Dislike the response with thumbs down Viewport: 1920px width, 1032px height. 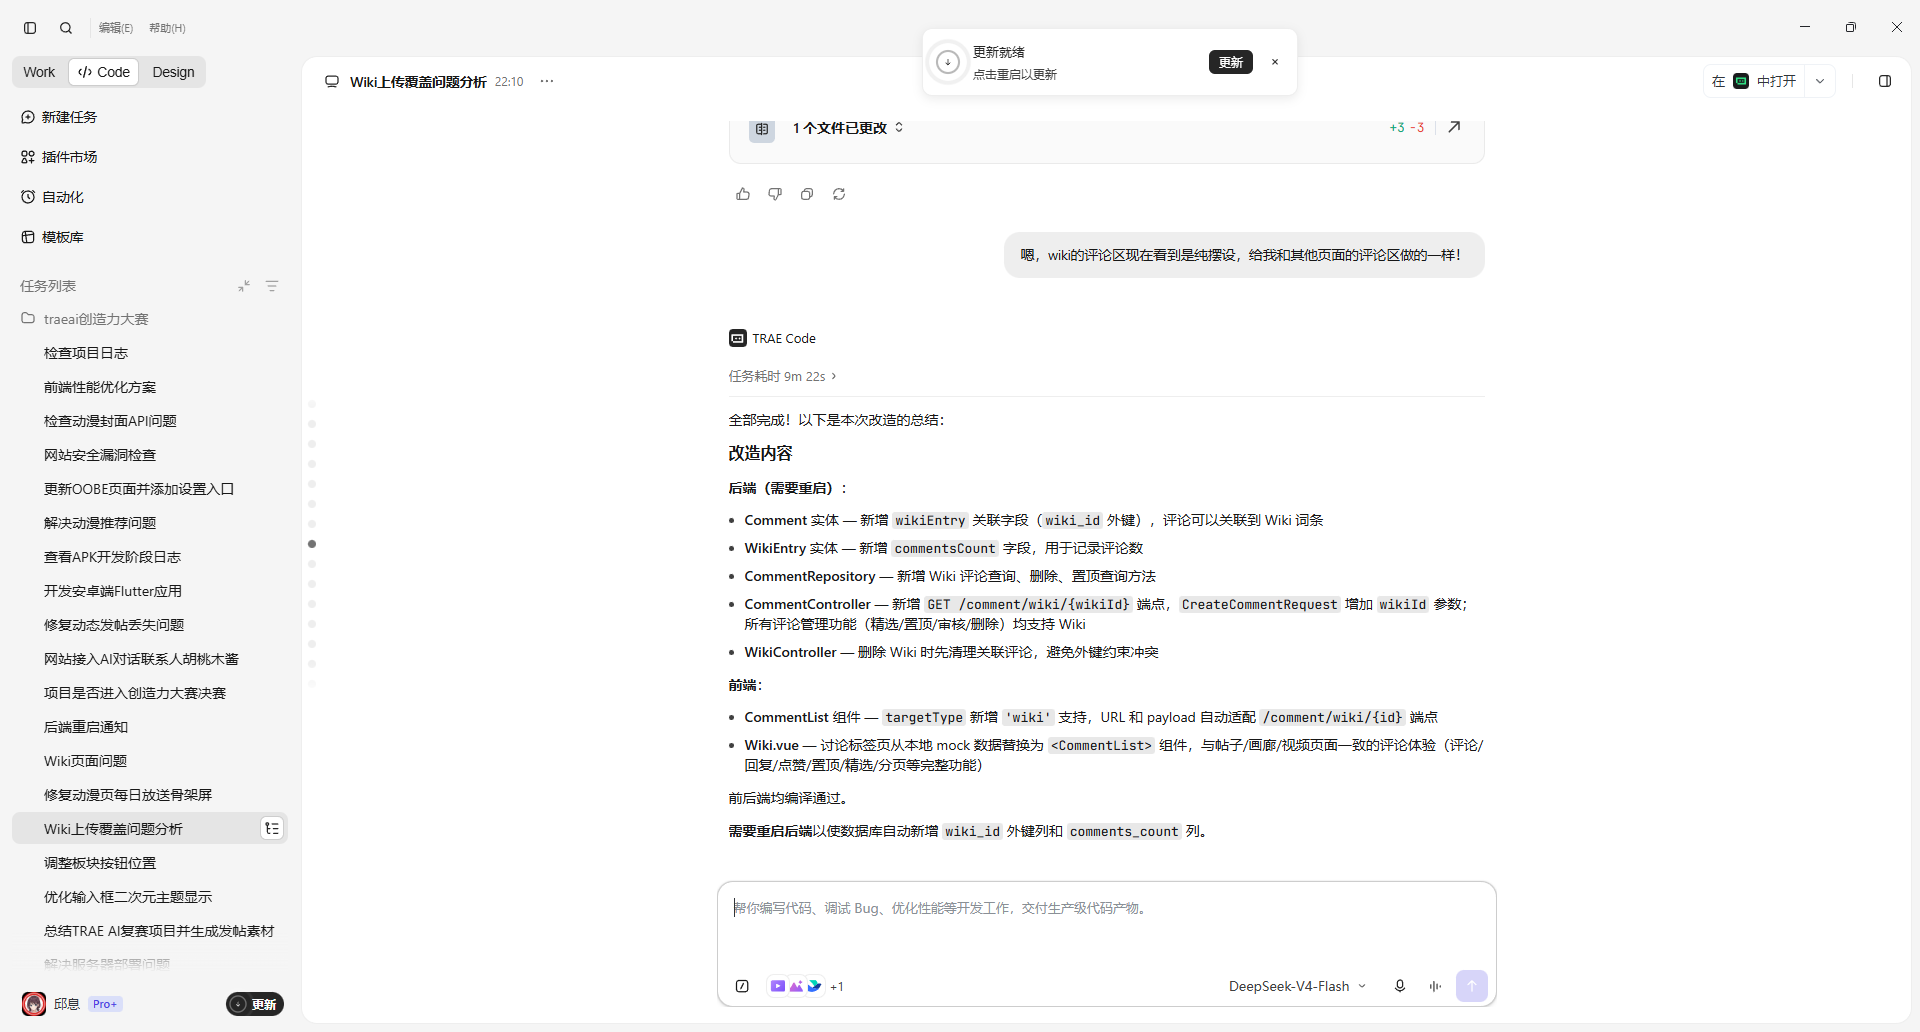775,194
